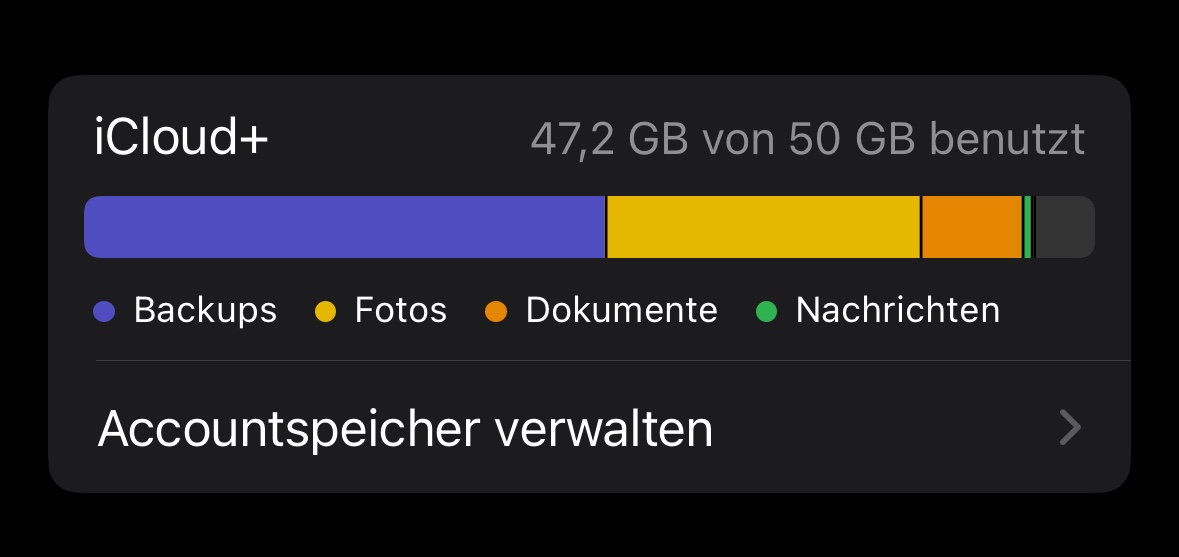The width and height of the screenshot is (1179, 557).
Task: Tap the gray unused storage segment
Action: point(1064,227)
